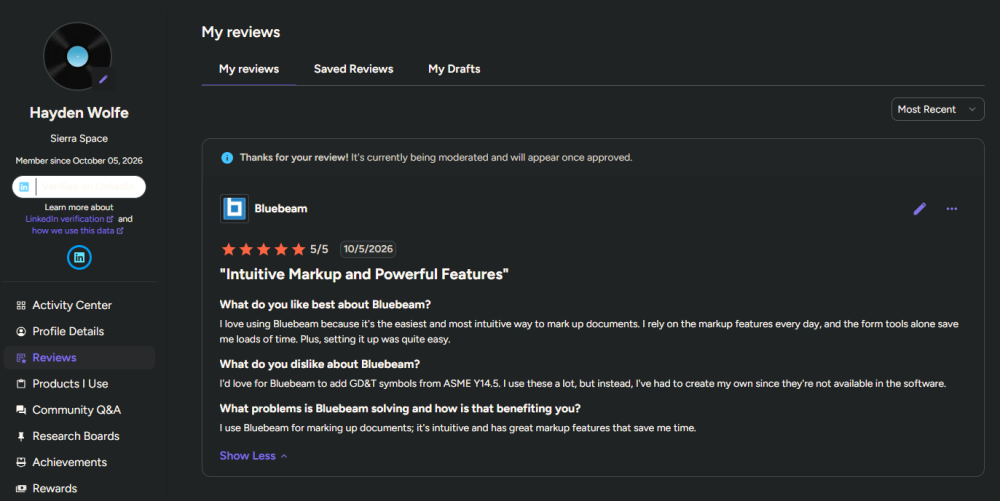
Task: Click the 10/5/2026 date badge
Action: click(368, 249)
